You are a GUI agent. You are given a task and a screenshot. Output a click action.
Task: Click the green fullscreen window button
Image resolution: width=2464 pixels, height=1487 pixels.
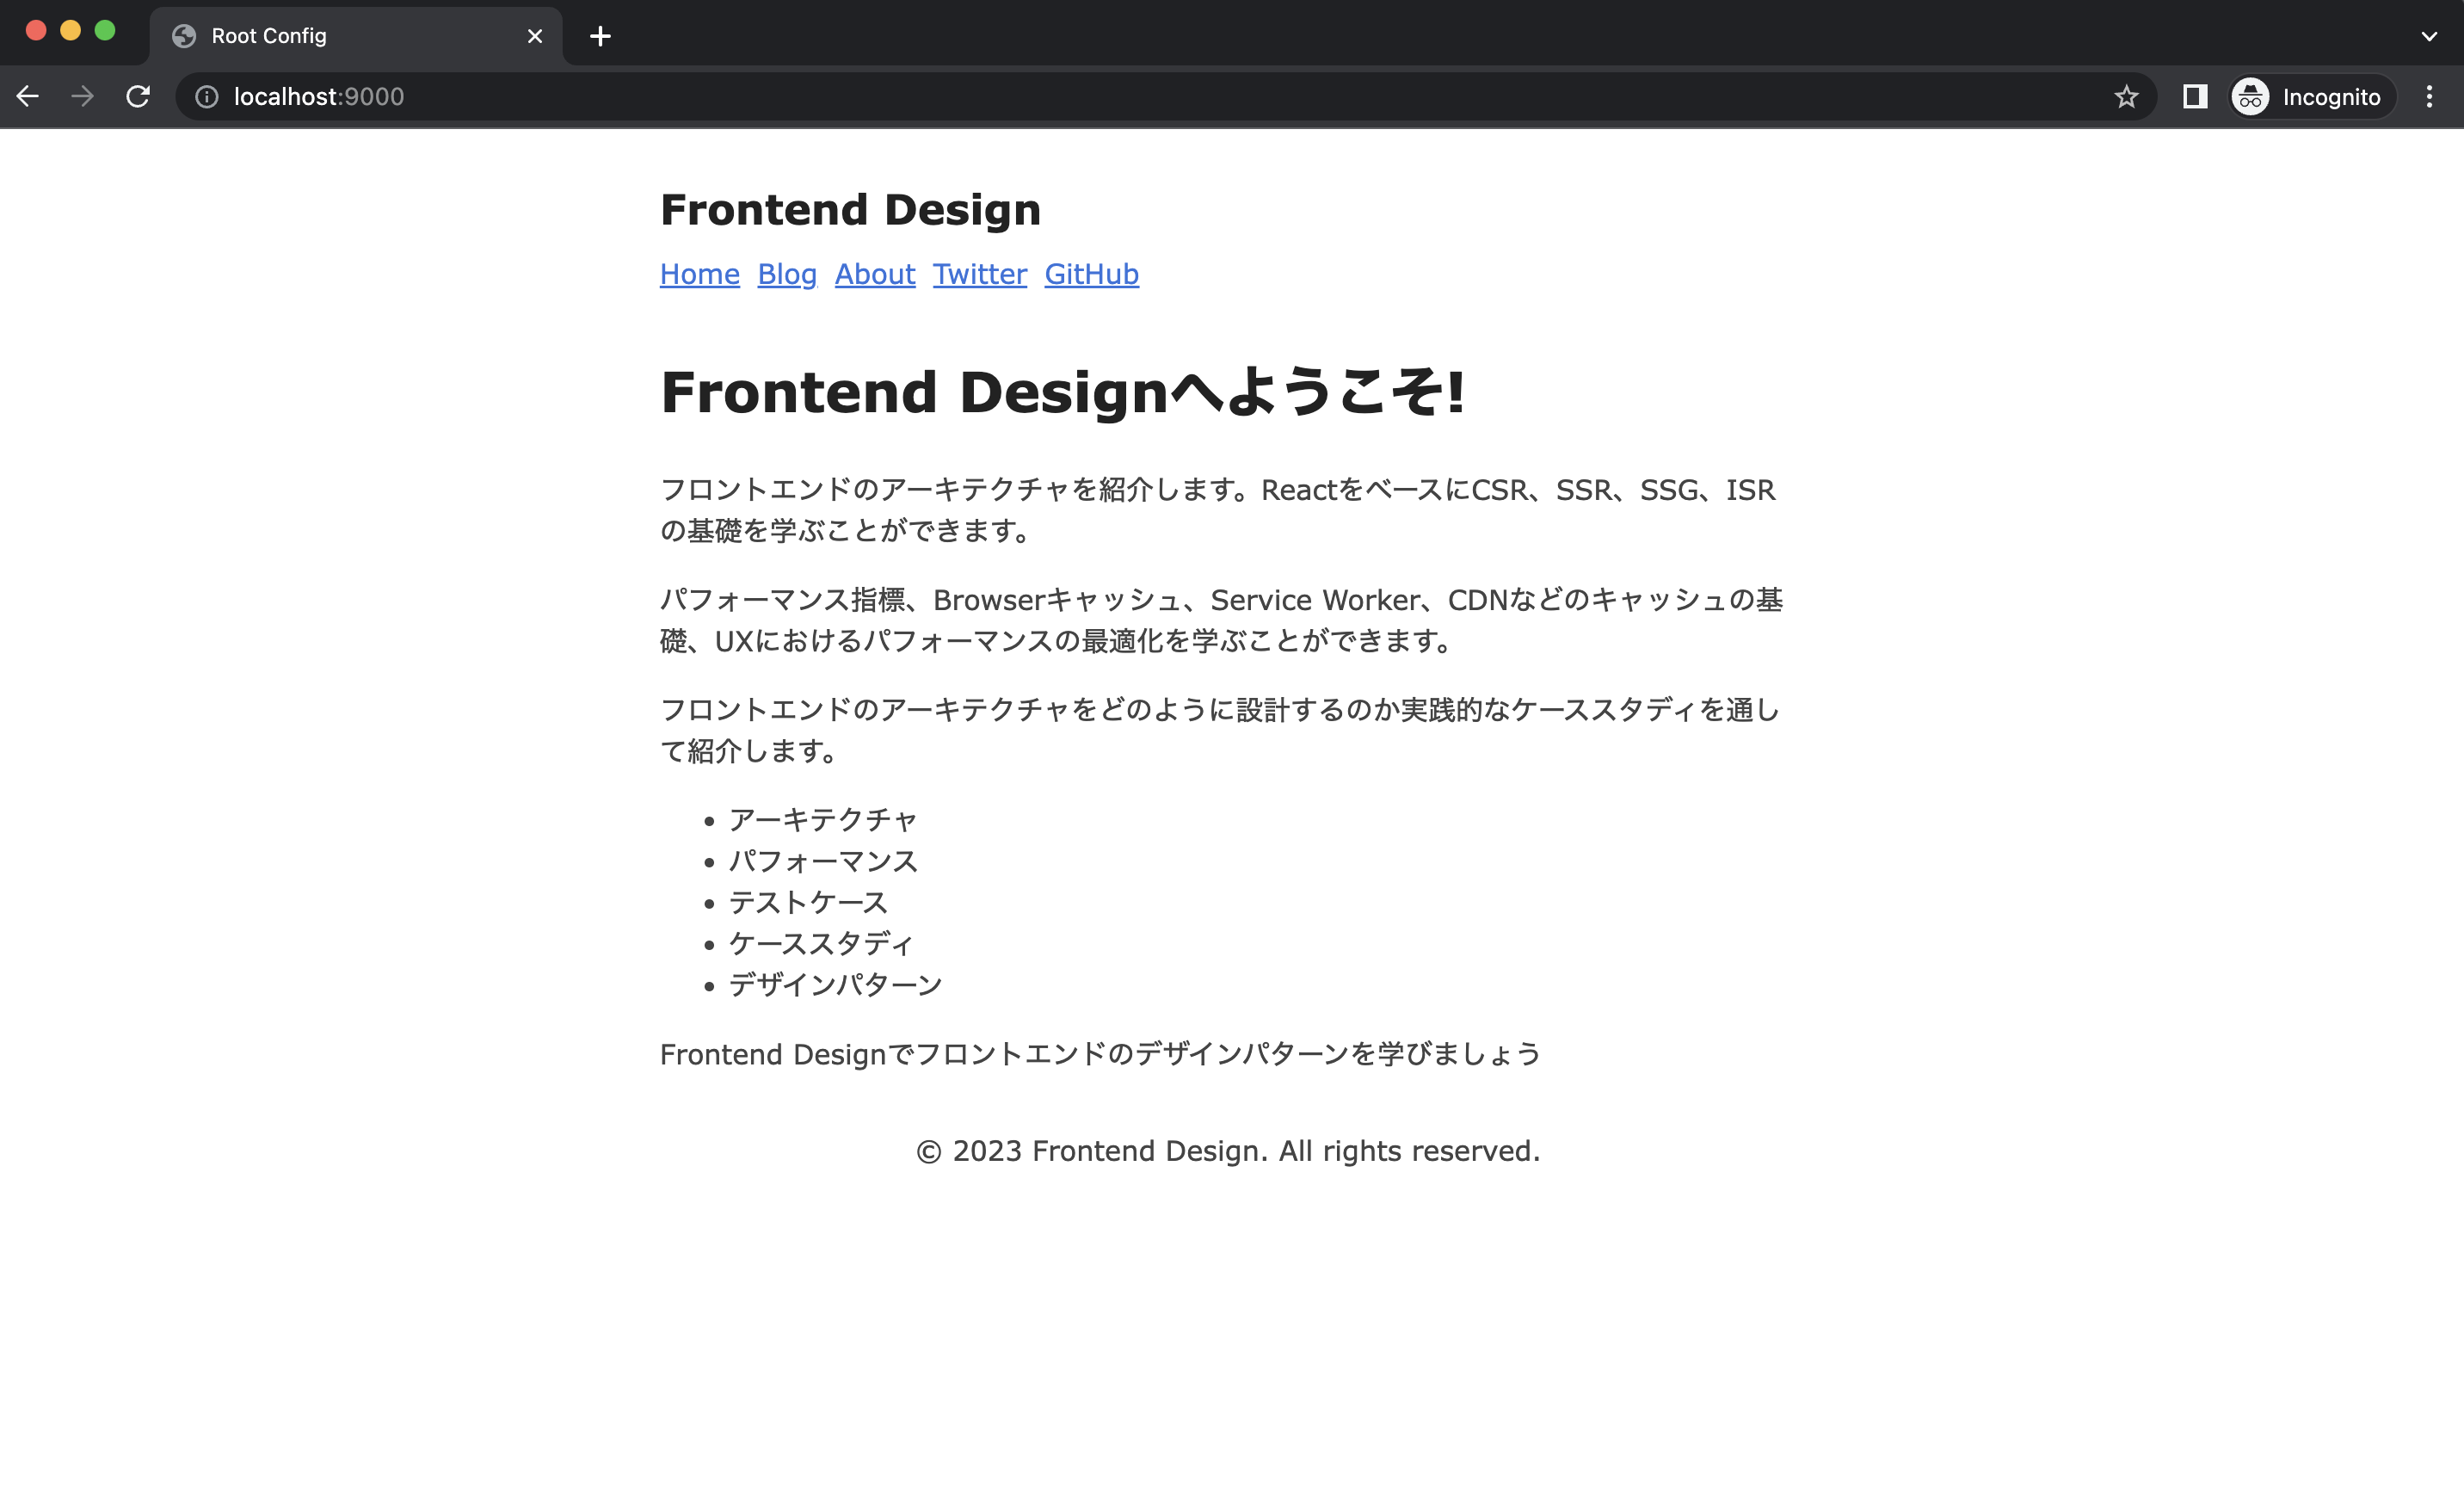[x=105, y=31]
